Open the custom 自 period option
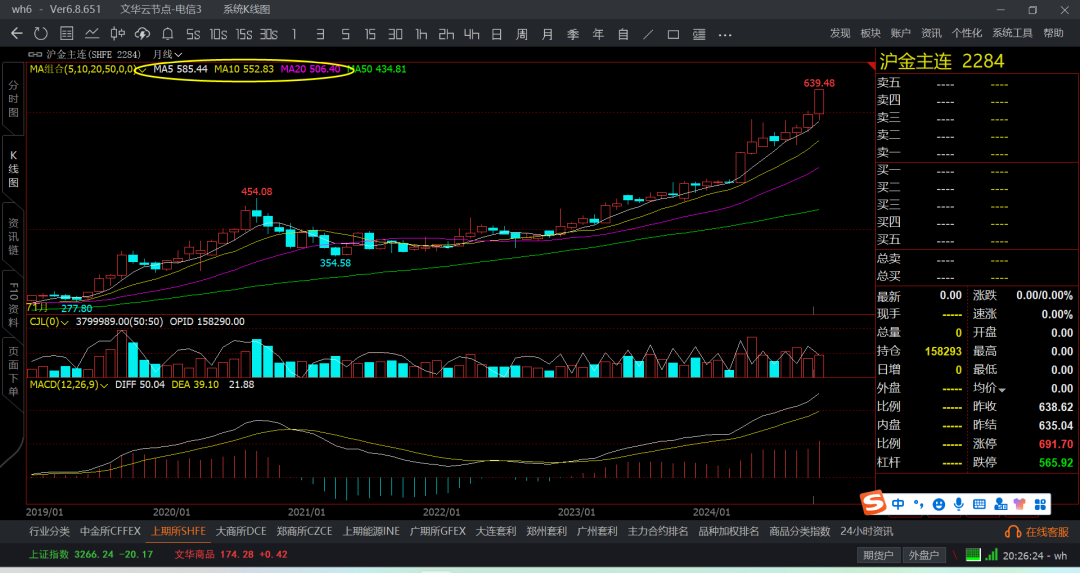 coord(623,34)
